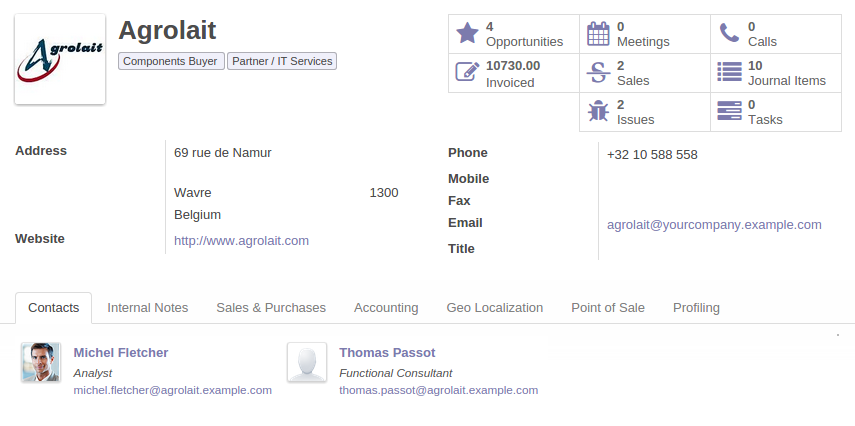855x426 pixels.
Task: Click the agrolait@yourcompany.example.com email link
Action: 714,225
